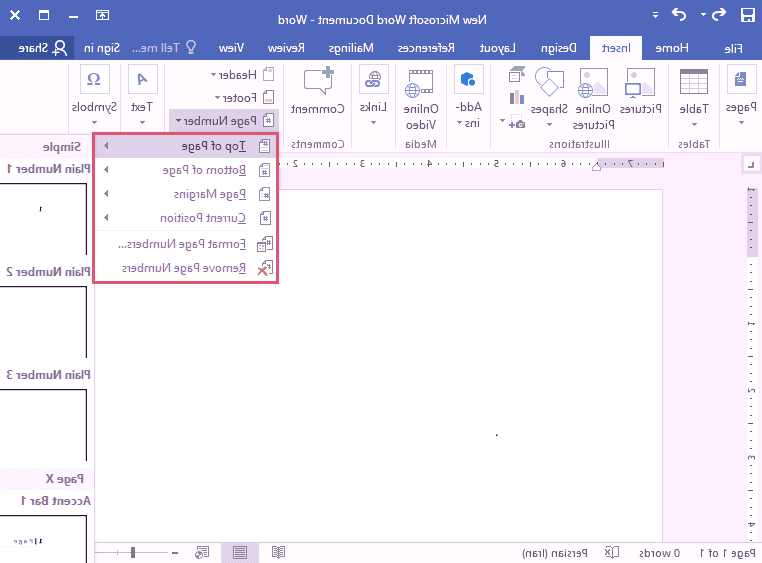
Task: Switch to the Home tab
Action: 672,48
